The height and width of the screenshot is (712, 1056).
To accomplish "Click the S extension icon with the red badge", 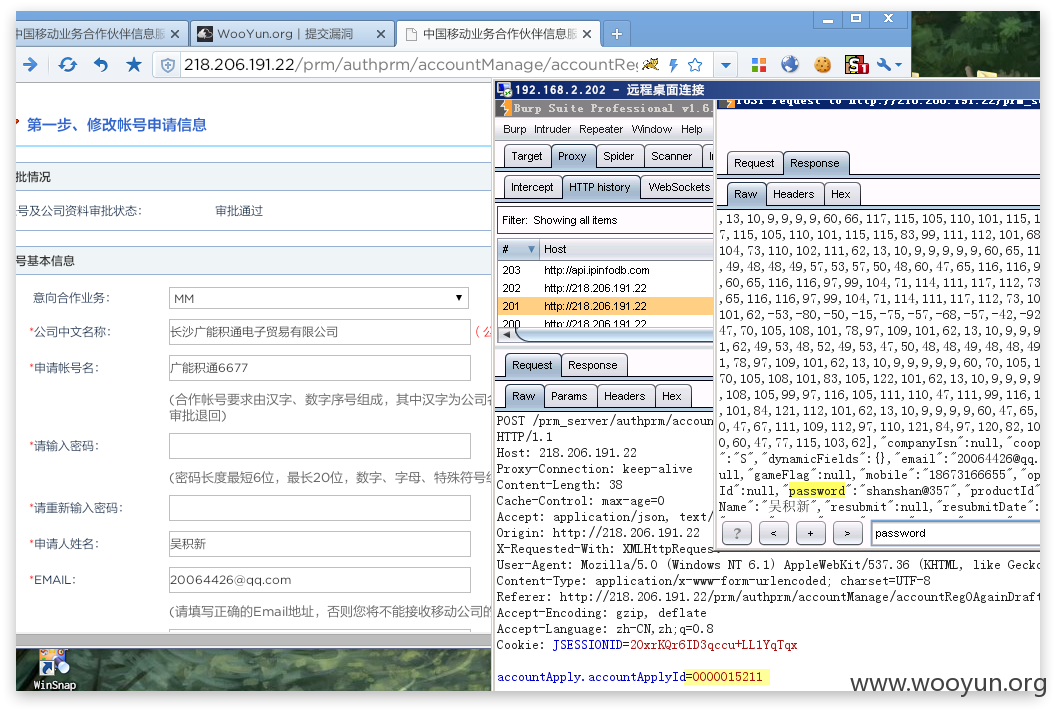I will (856, 65).
